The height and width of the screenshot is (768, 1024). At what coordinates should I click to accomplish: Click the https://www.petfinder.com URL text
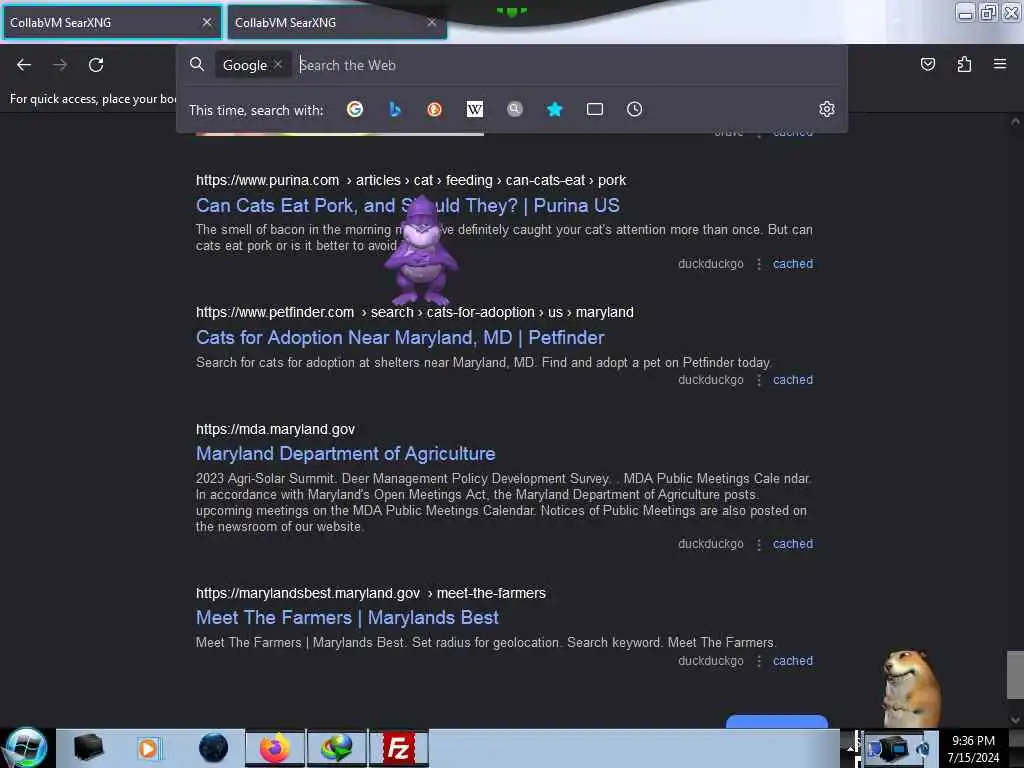[x=275, y=312]
